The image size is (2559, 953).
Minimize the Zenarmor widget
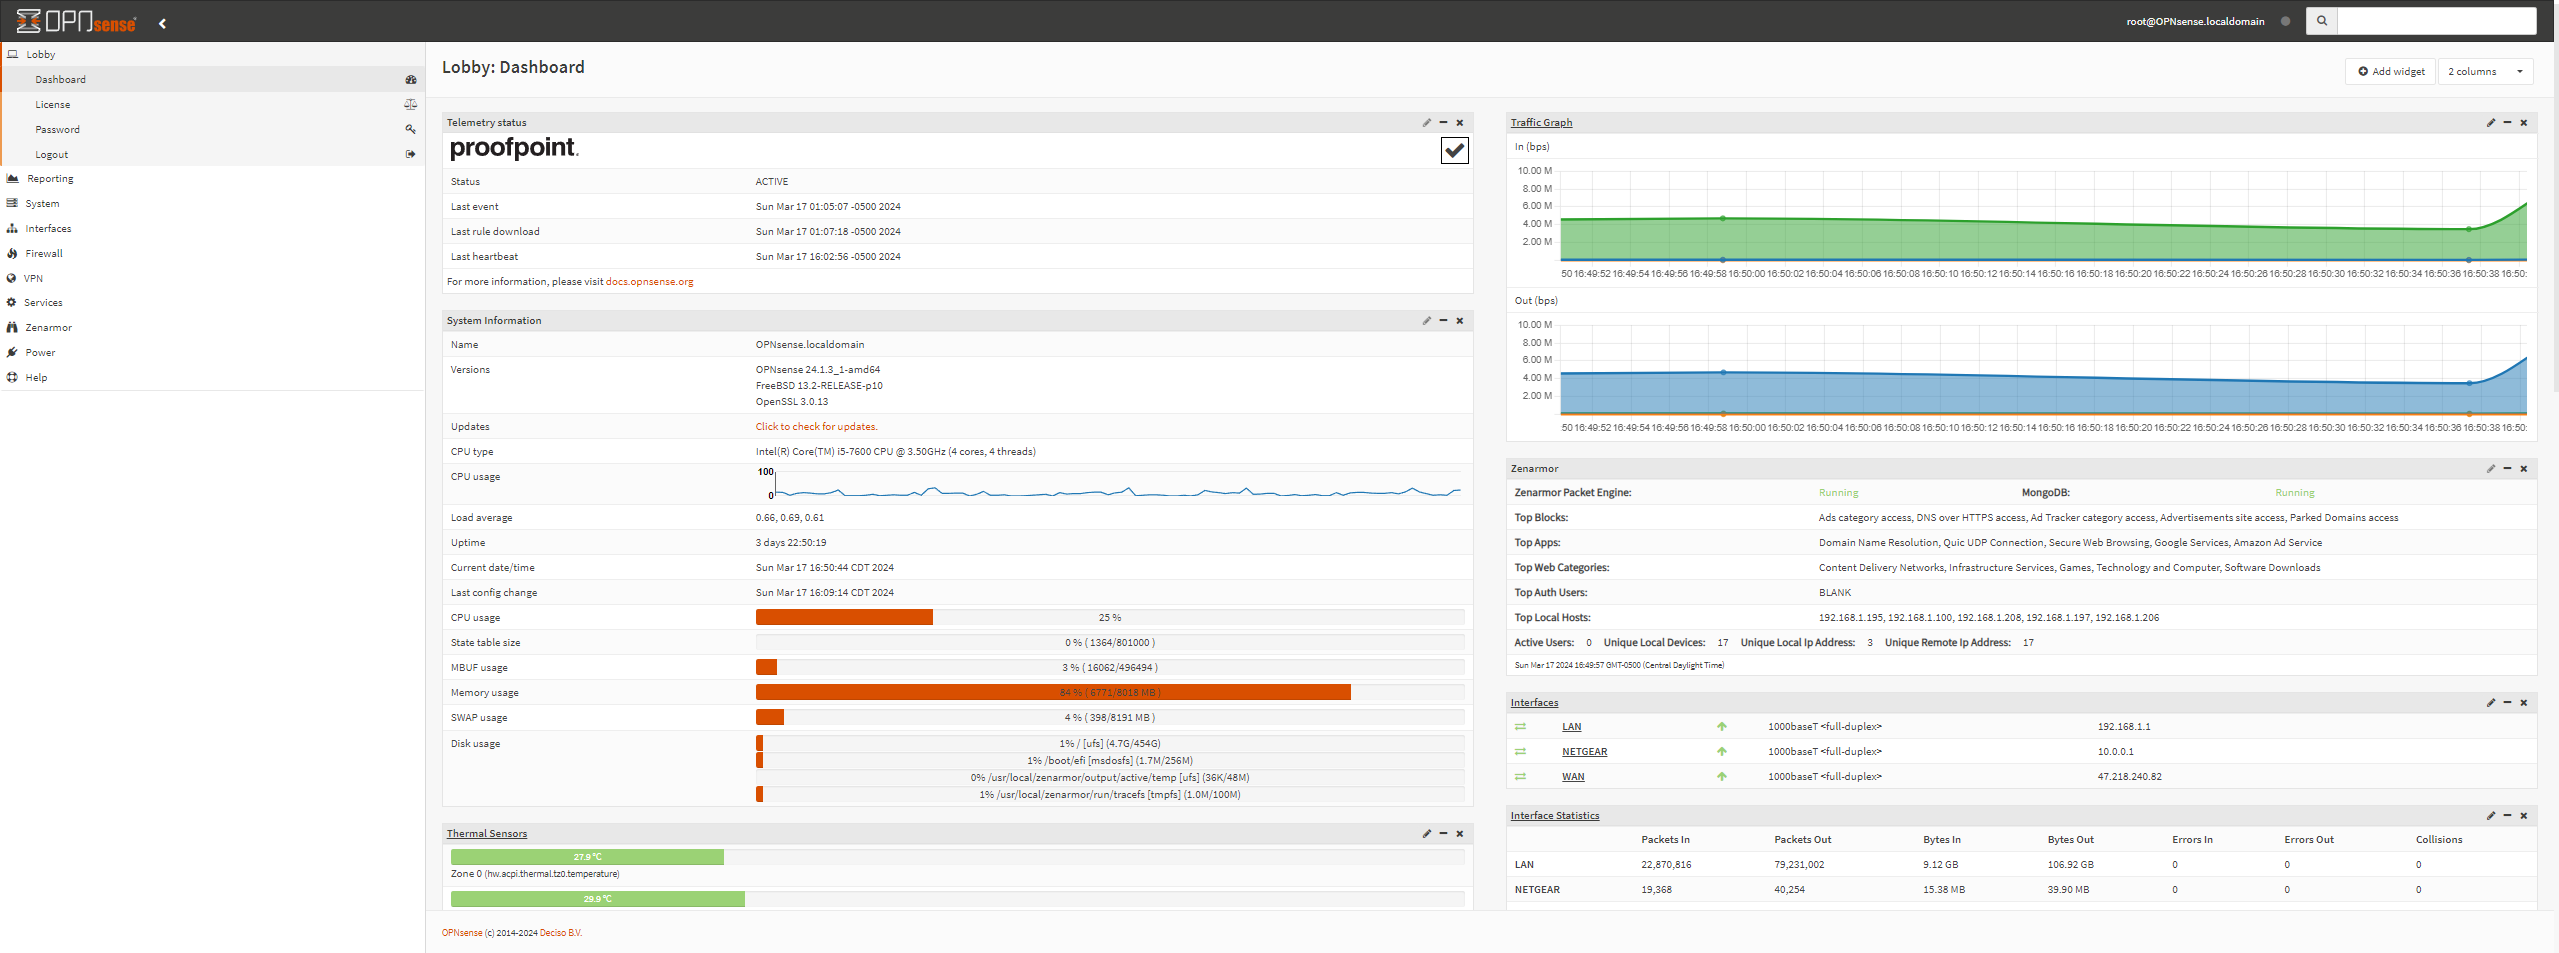(x=2507, y=469)
